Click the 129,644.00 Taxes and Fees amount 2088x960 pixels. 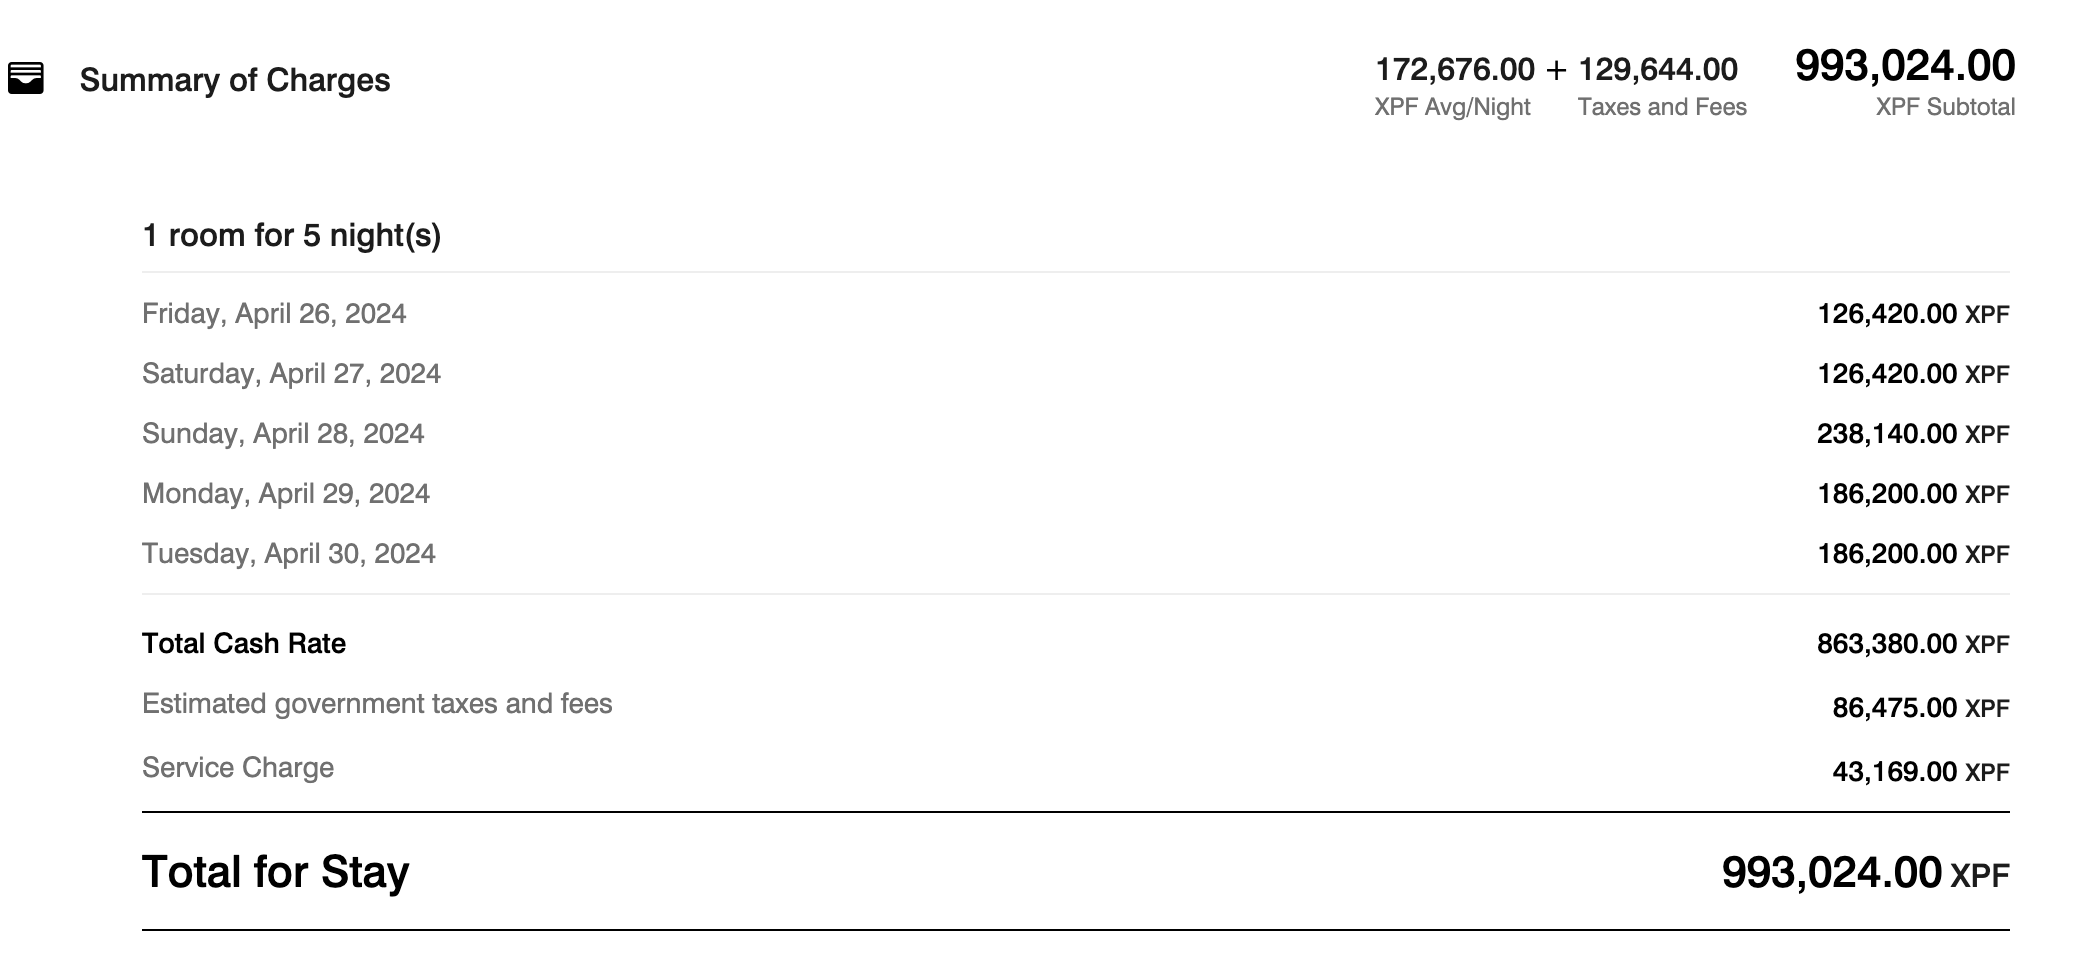coord(1658,69)
